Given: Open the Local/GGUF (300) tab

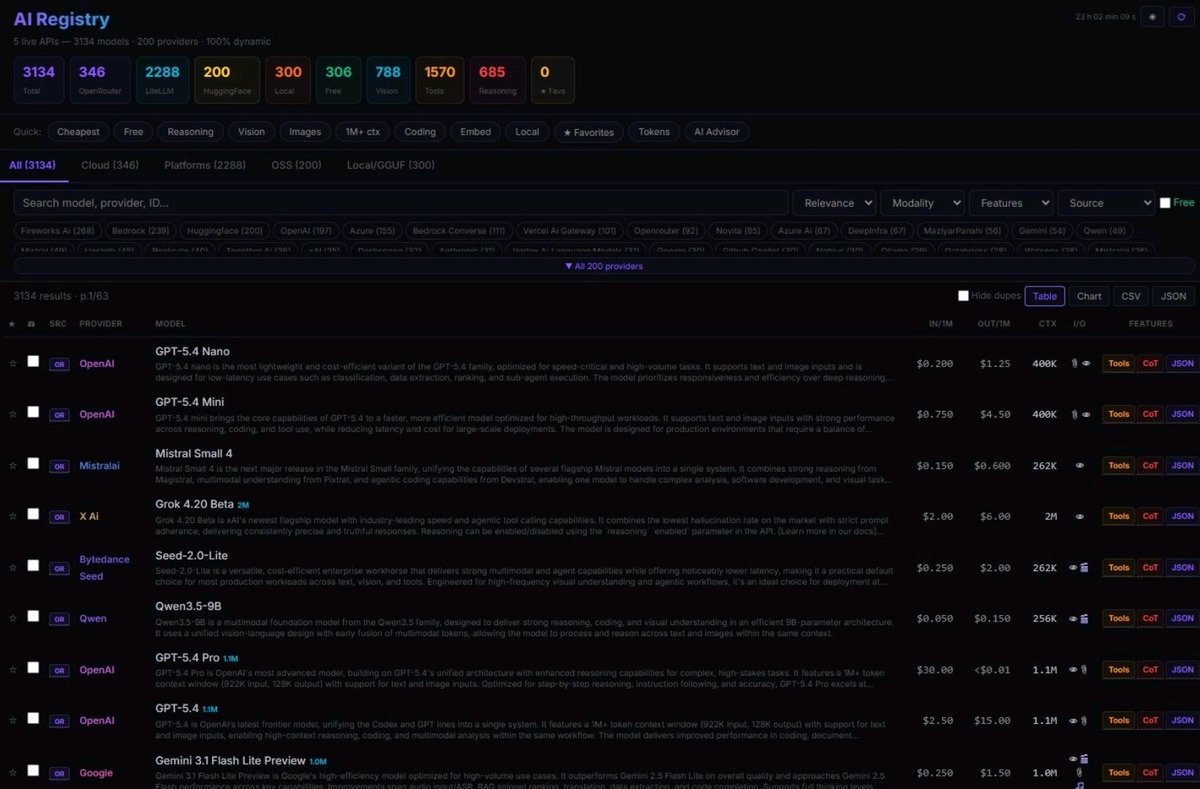Looking at the screenshot, I should (391, 165).
